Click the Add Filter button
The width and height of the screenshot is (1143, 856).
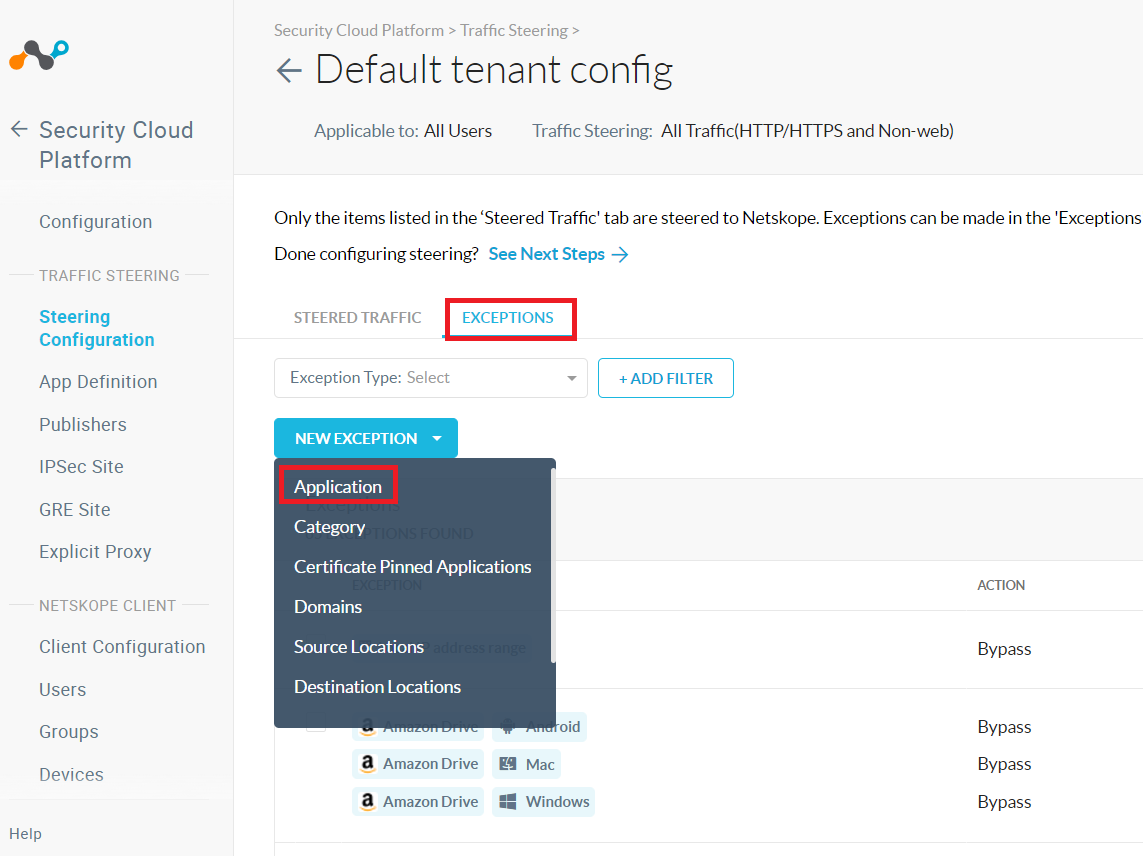coord(666,378)
